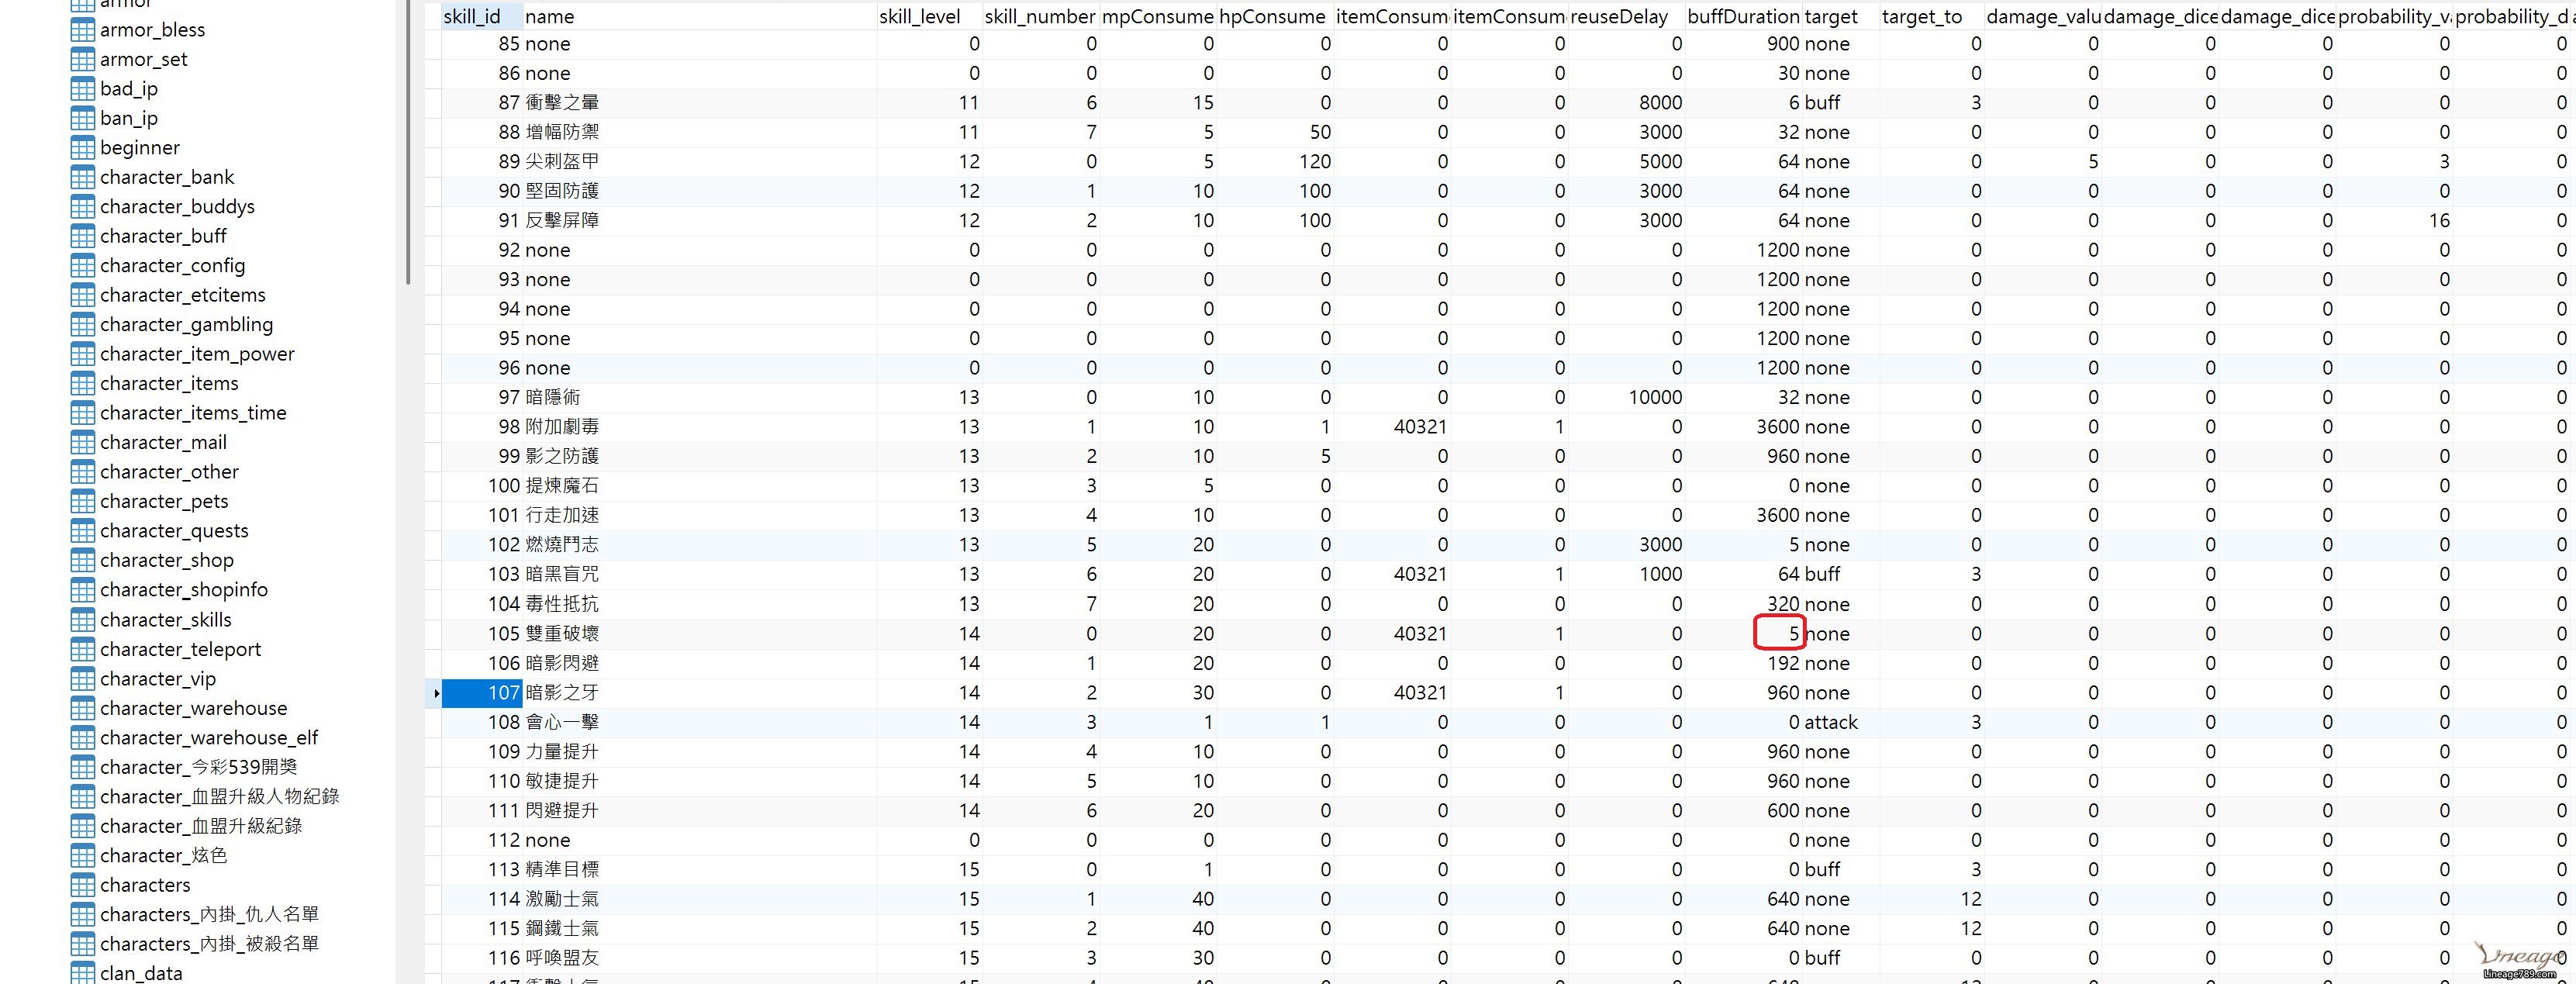Click the table icon beside clan_data
The height and width of the screenshot is (984, 2576).
(82, 973)
